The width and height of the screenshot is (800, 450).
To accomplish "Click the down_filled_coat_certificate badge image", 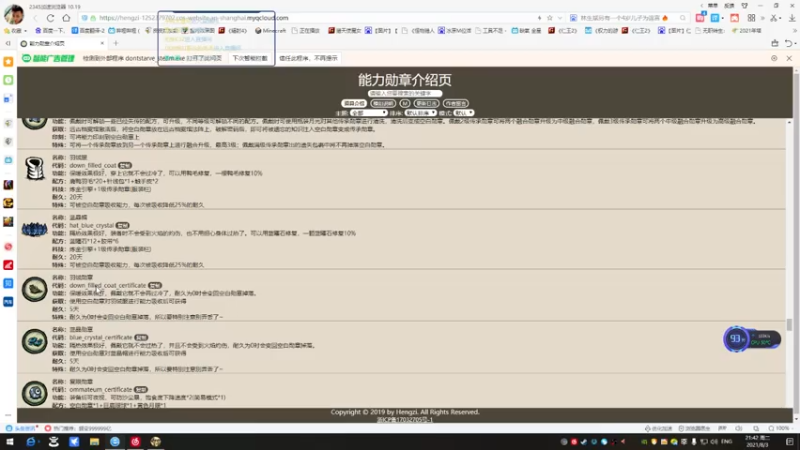I will point(34,289).
